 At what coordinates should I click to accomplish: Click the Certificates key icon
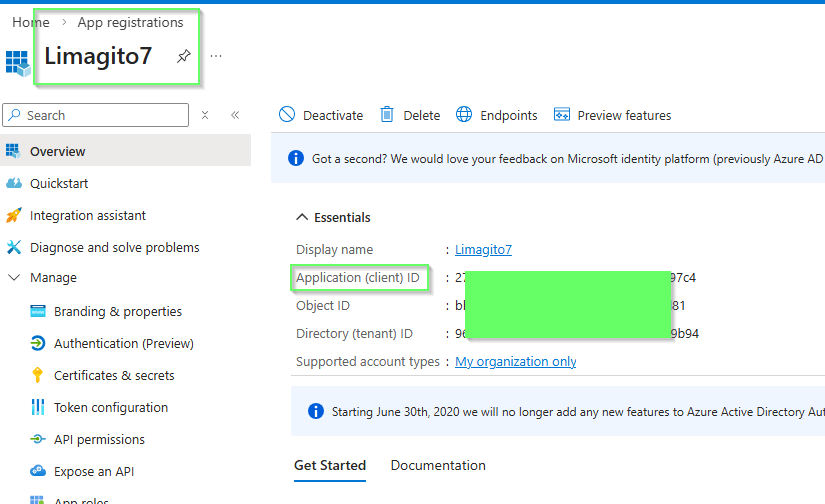pos(37,375)
